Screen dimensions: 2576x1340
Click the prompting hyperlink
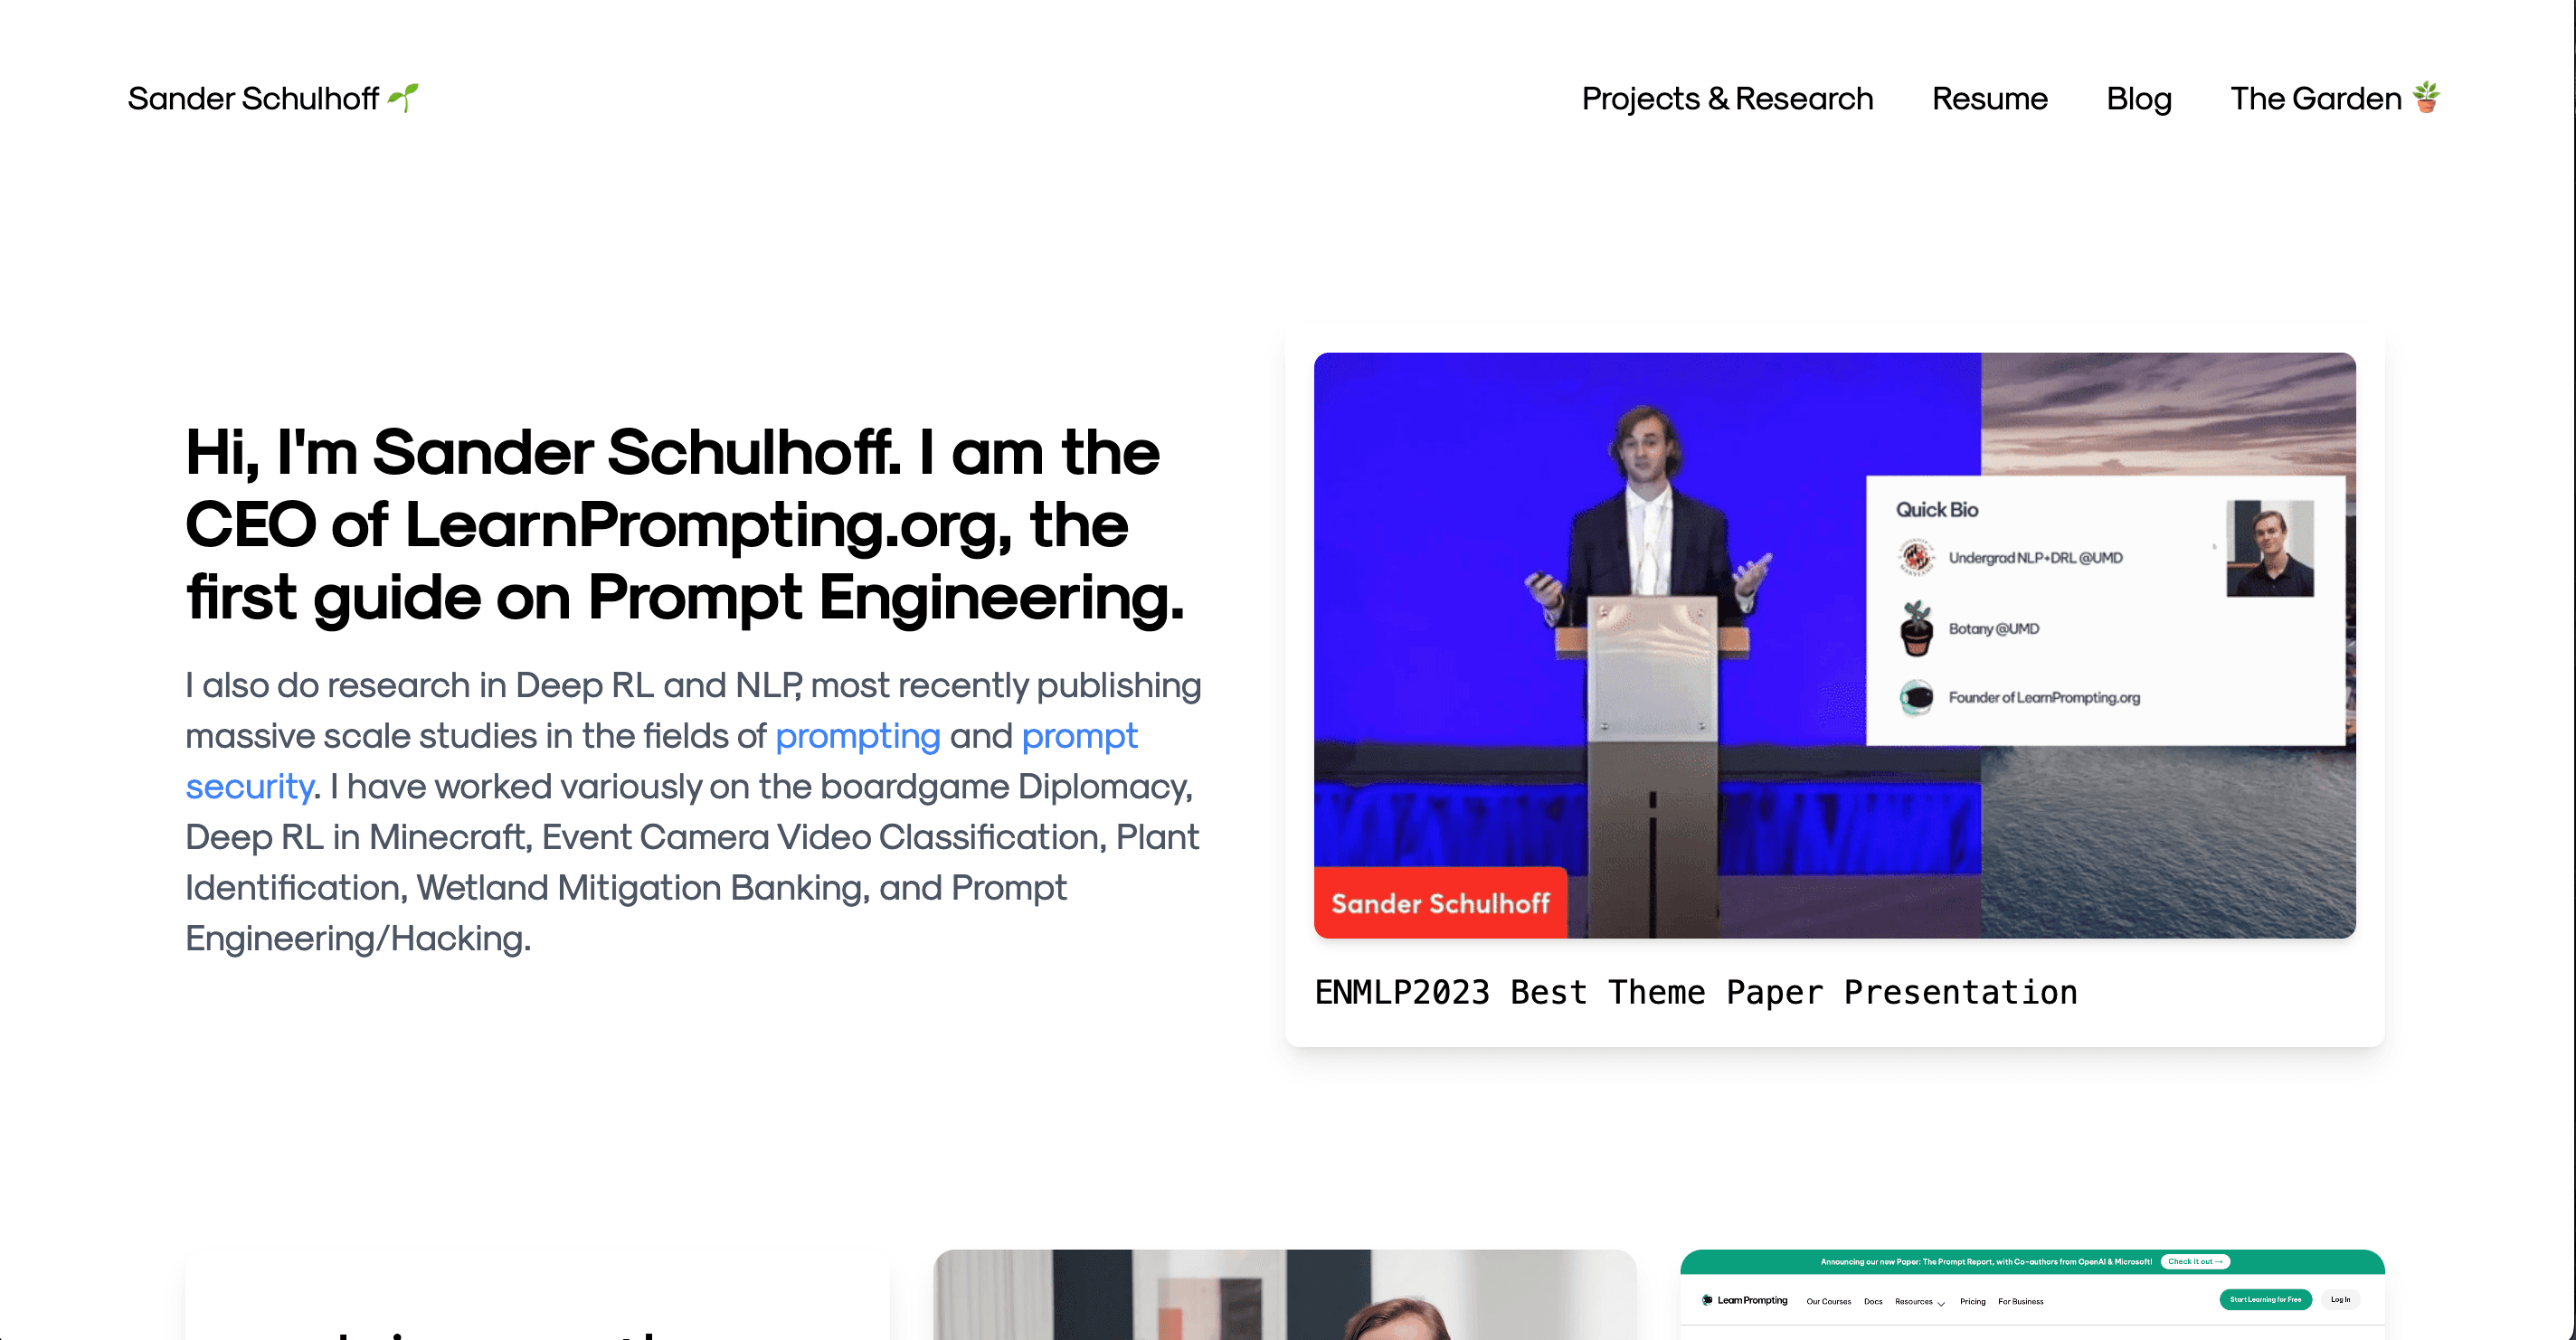(858, 735)
